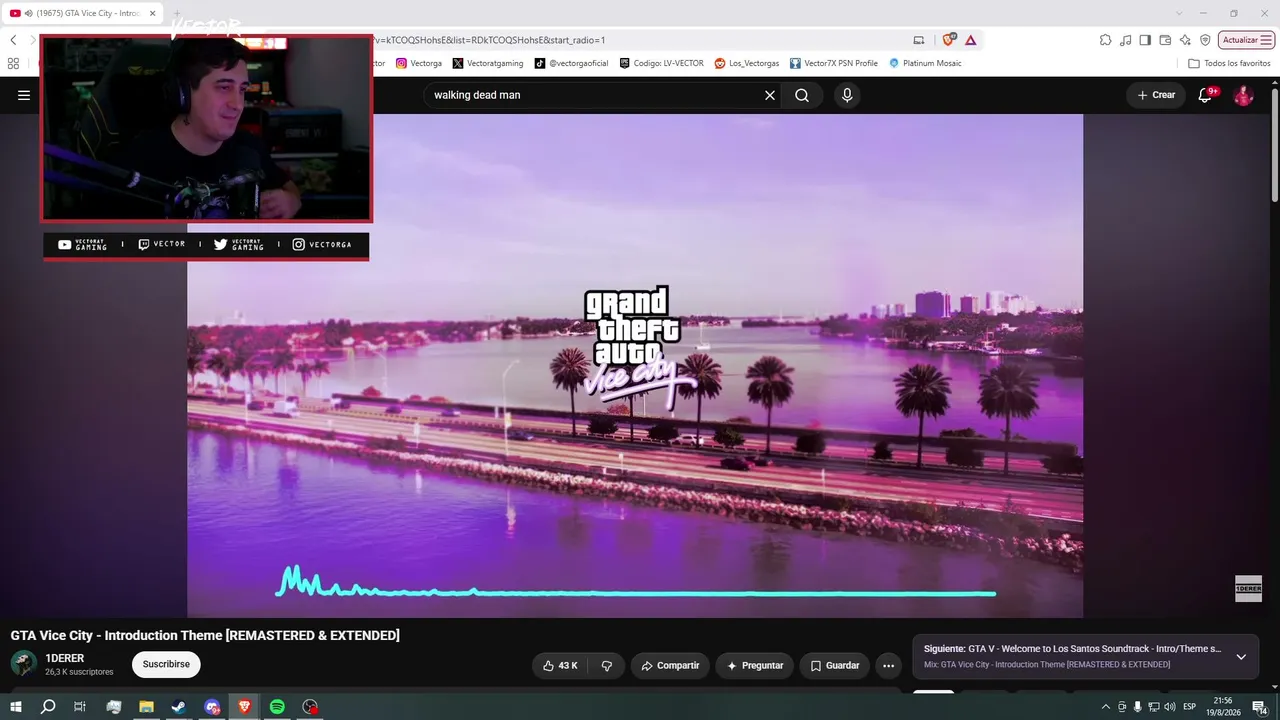Like the video with 43 K button
Screen dimensions: 1280x720
point(560,665)
